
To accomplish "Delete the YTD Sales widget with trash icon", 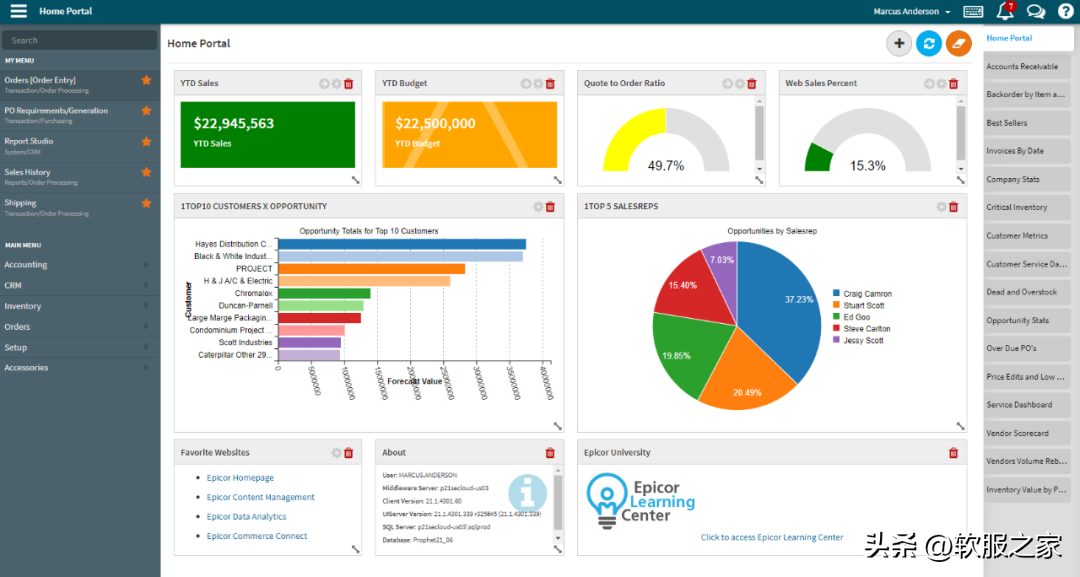I will pyautogui.click(x=349, y=84).
